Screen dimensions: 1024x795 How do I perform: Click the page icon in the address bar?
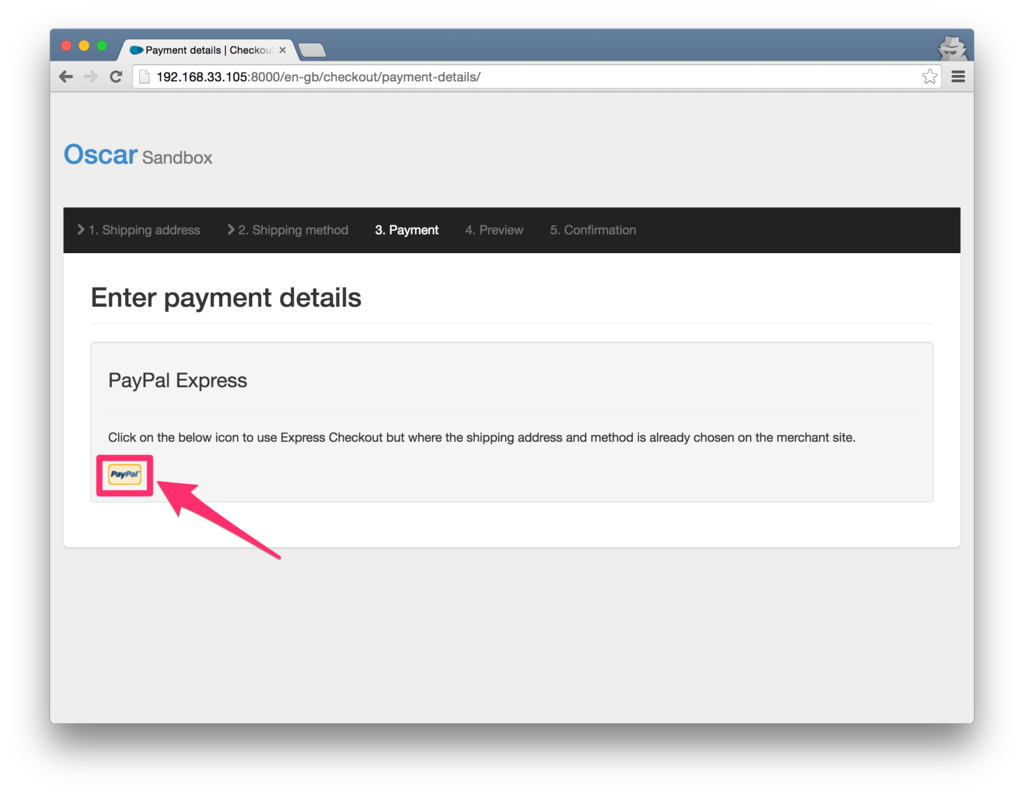coord(144,77)
